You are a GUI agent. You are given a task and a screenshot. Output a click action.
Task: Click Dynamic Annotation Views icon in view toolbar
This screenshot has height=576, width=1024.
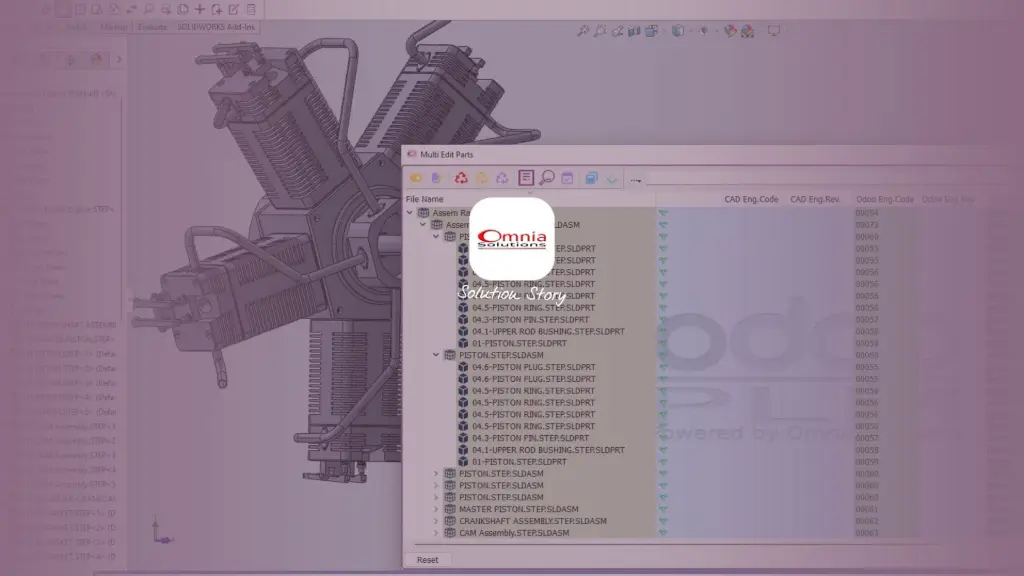click(x=651, y=31)
